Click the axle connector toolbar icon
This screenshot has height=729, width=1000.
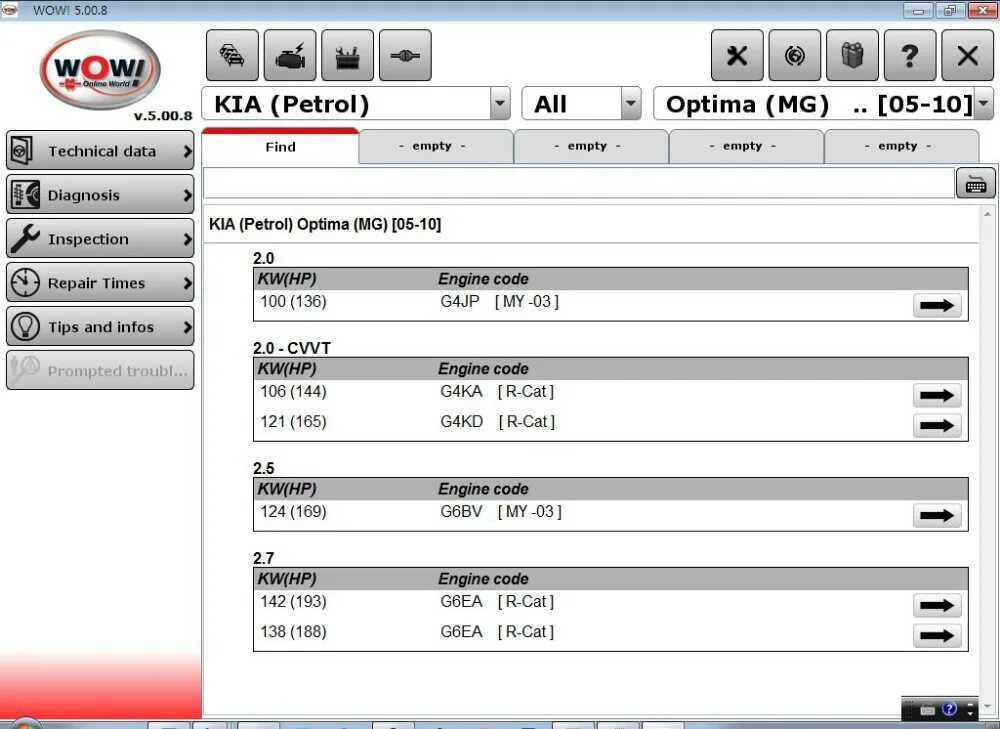405,55
